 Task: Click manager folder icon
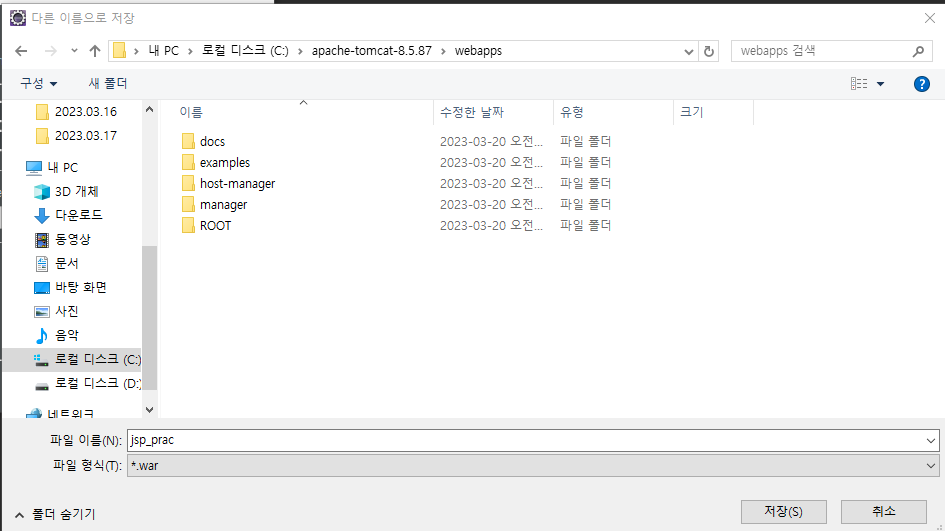click(188, 205)
